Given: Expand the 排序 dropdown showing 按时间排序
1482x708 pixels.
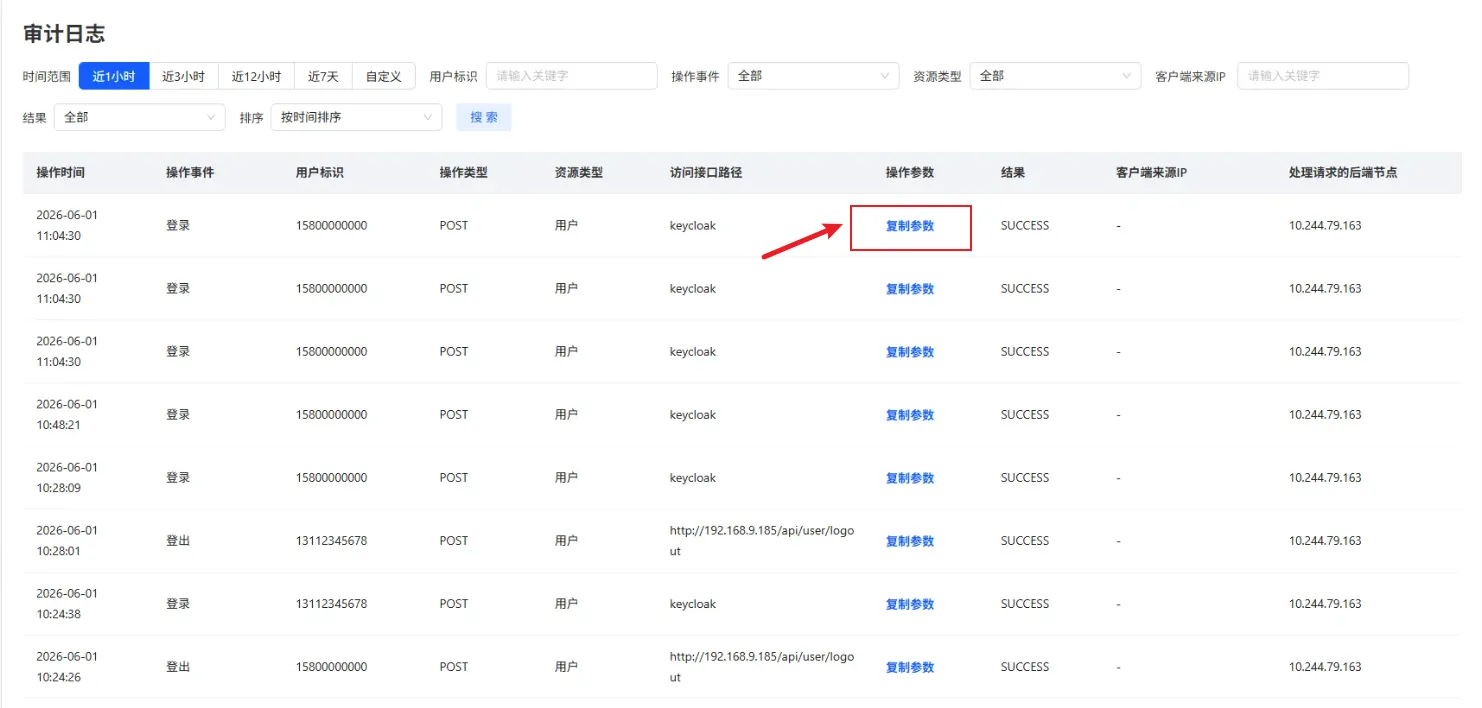Looking at the screenshot, I should coord(356,117).
